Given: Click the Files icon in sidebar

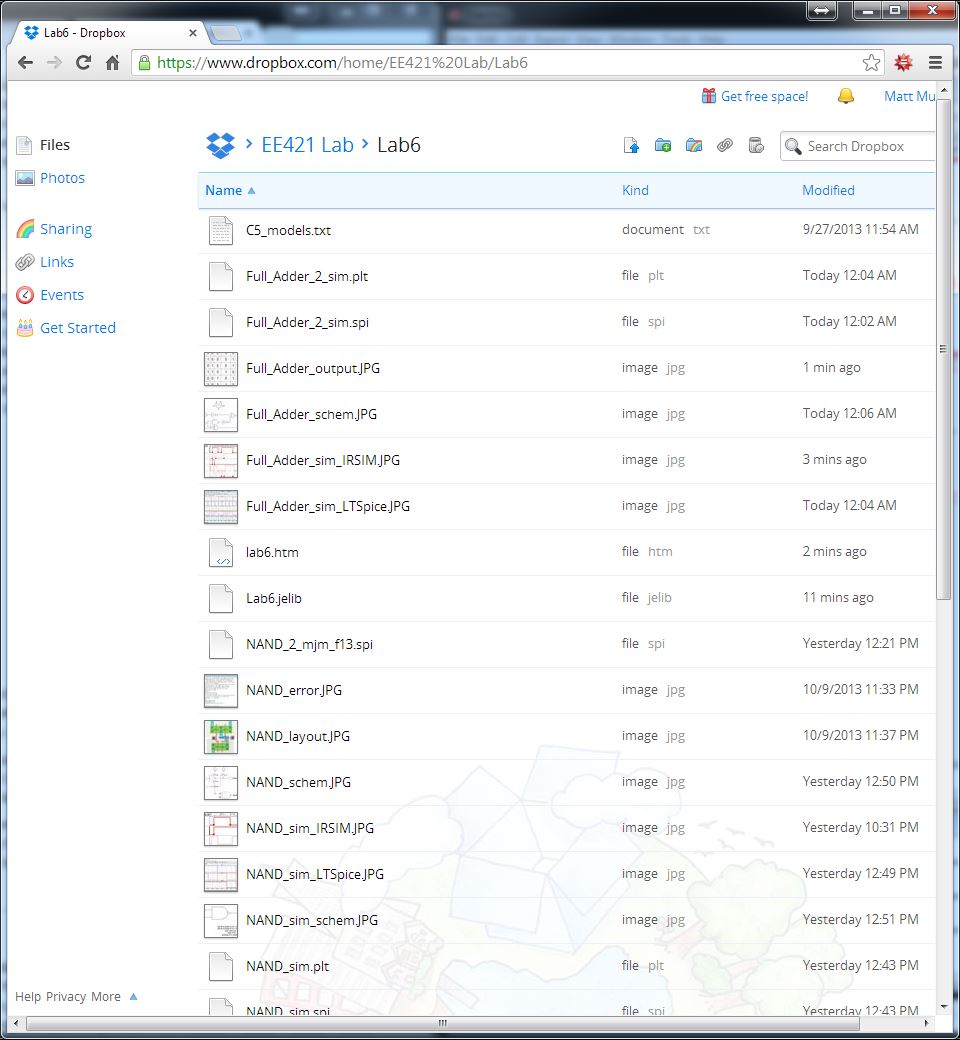Looking at the screenshot, I should click(x=24, y=145).
